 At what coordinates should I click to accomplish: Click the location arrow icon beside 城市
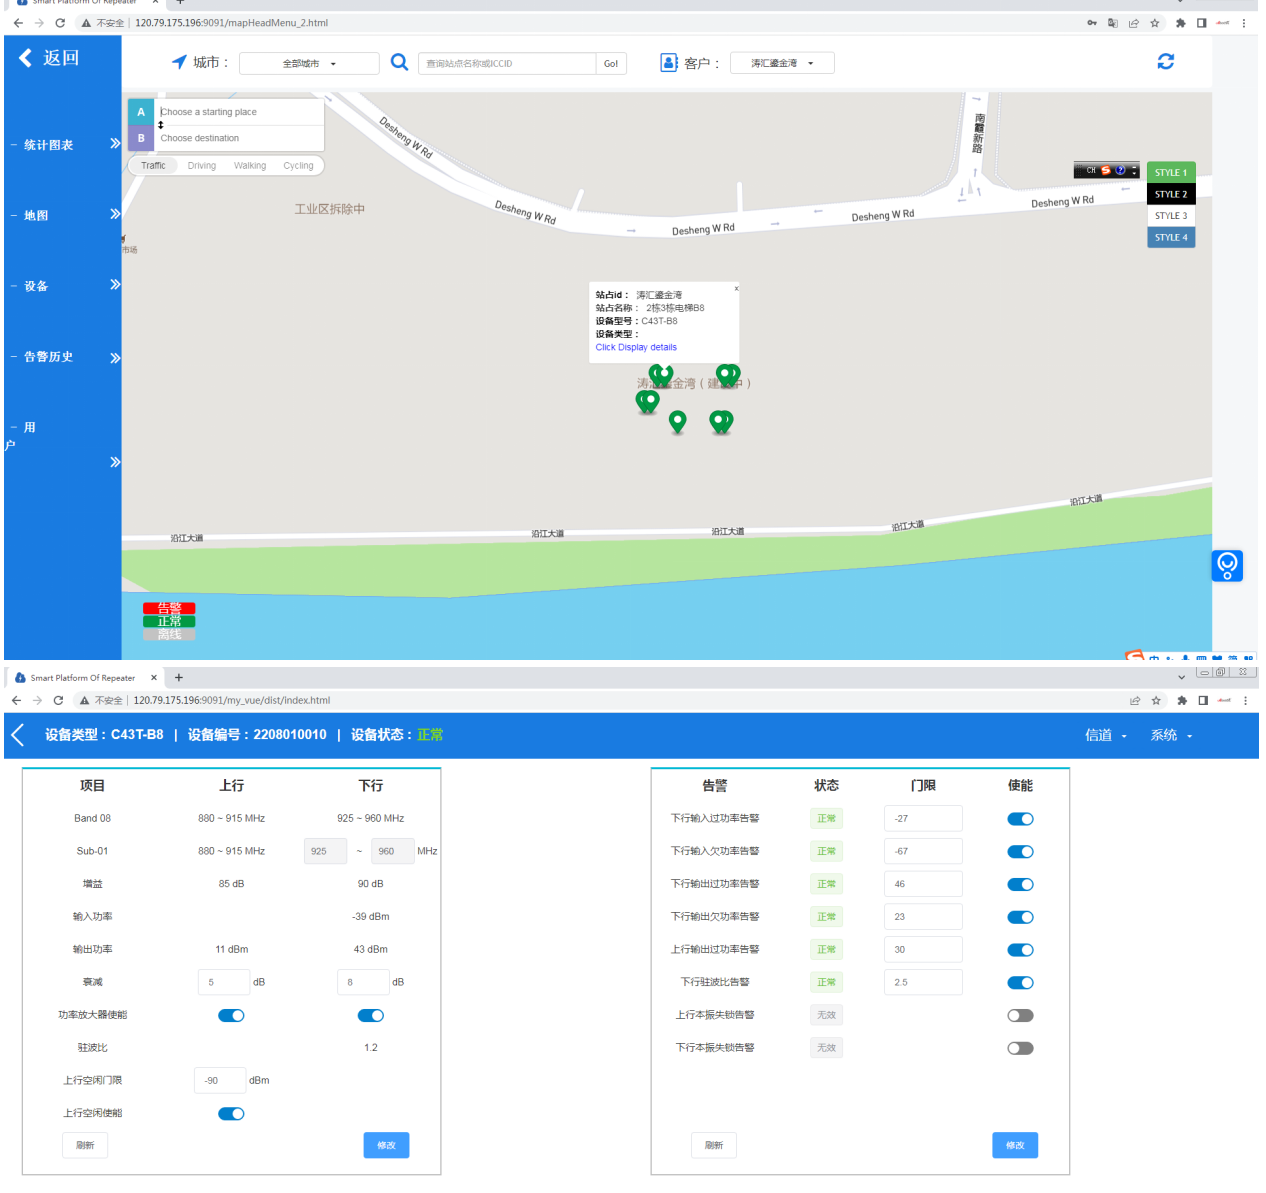click(179, 62)
